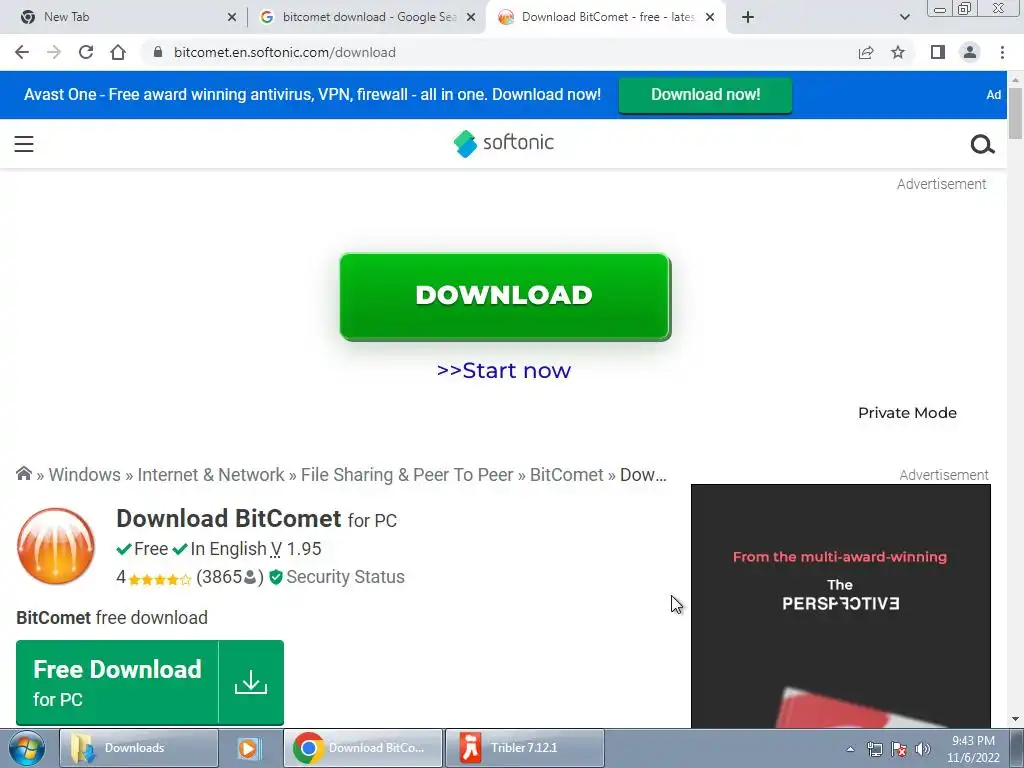Share this page using the share icon
Image resolution: width=1024 pixels, height=768 pixels.
[x=866, y=52]
